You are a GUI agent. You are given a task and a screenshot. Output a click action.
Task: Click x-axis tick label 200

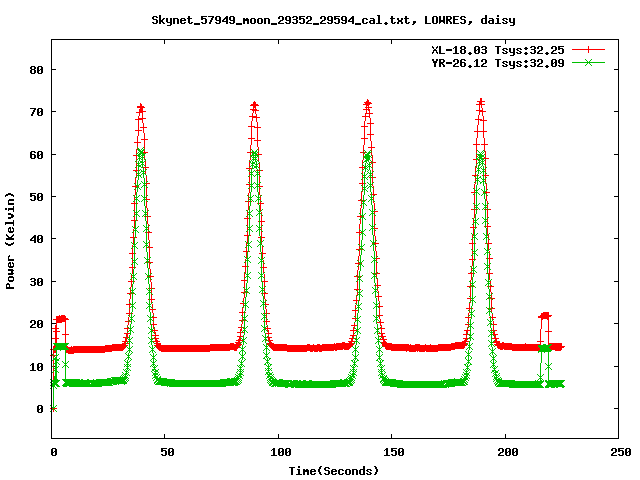(507, 452)
